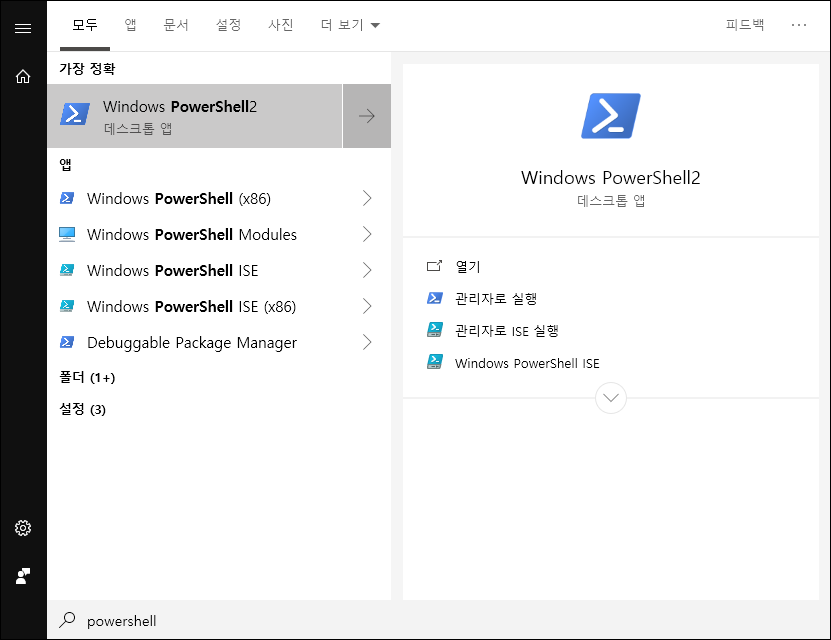
Task: Click the PowerShell icon beside 관리자로 실행
Action: tap(435, 298)
